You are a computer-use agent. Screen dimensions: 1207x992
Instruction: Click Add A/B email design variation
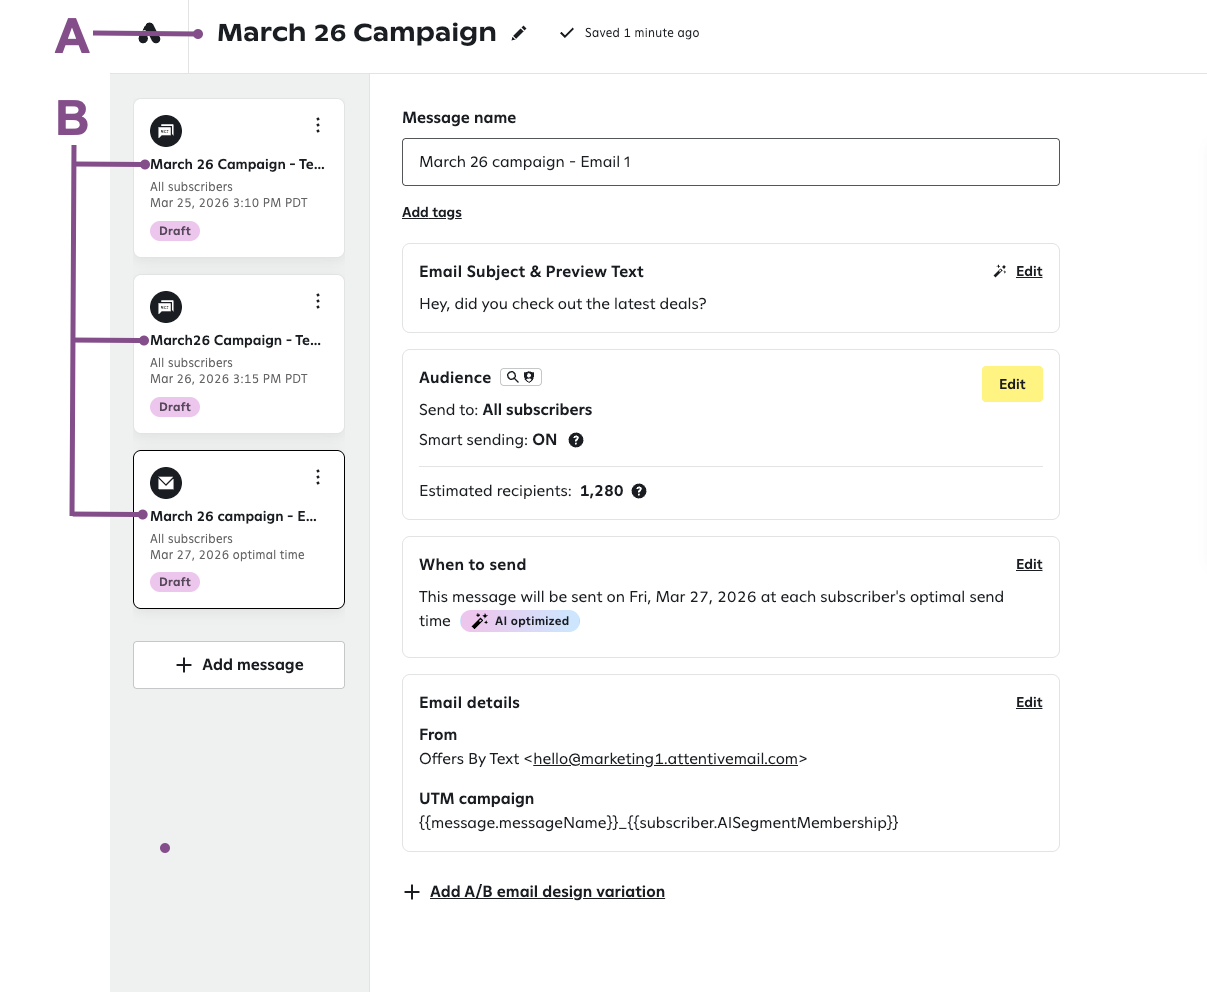(546, 892)
